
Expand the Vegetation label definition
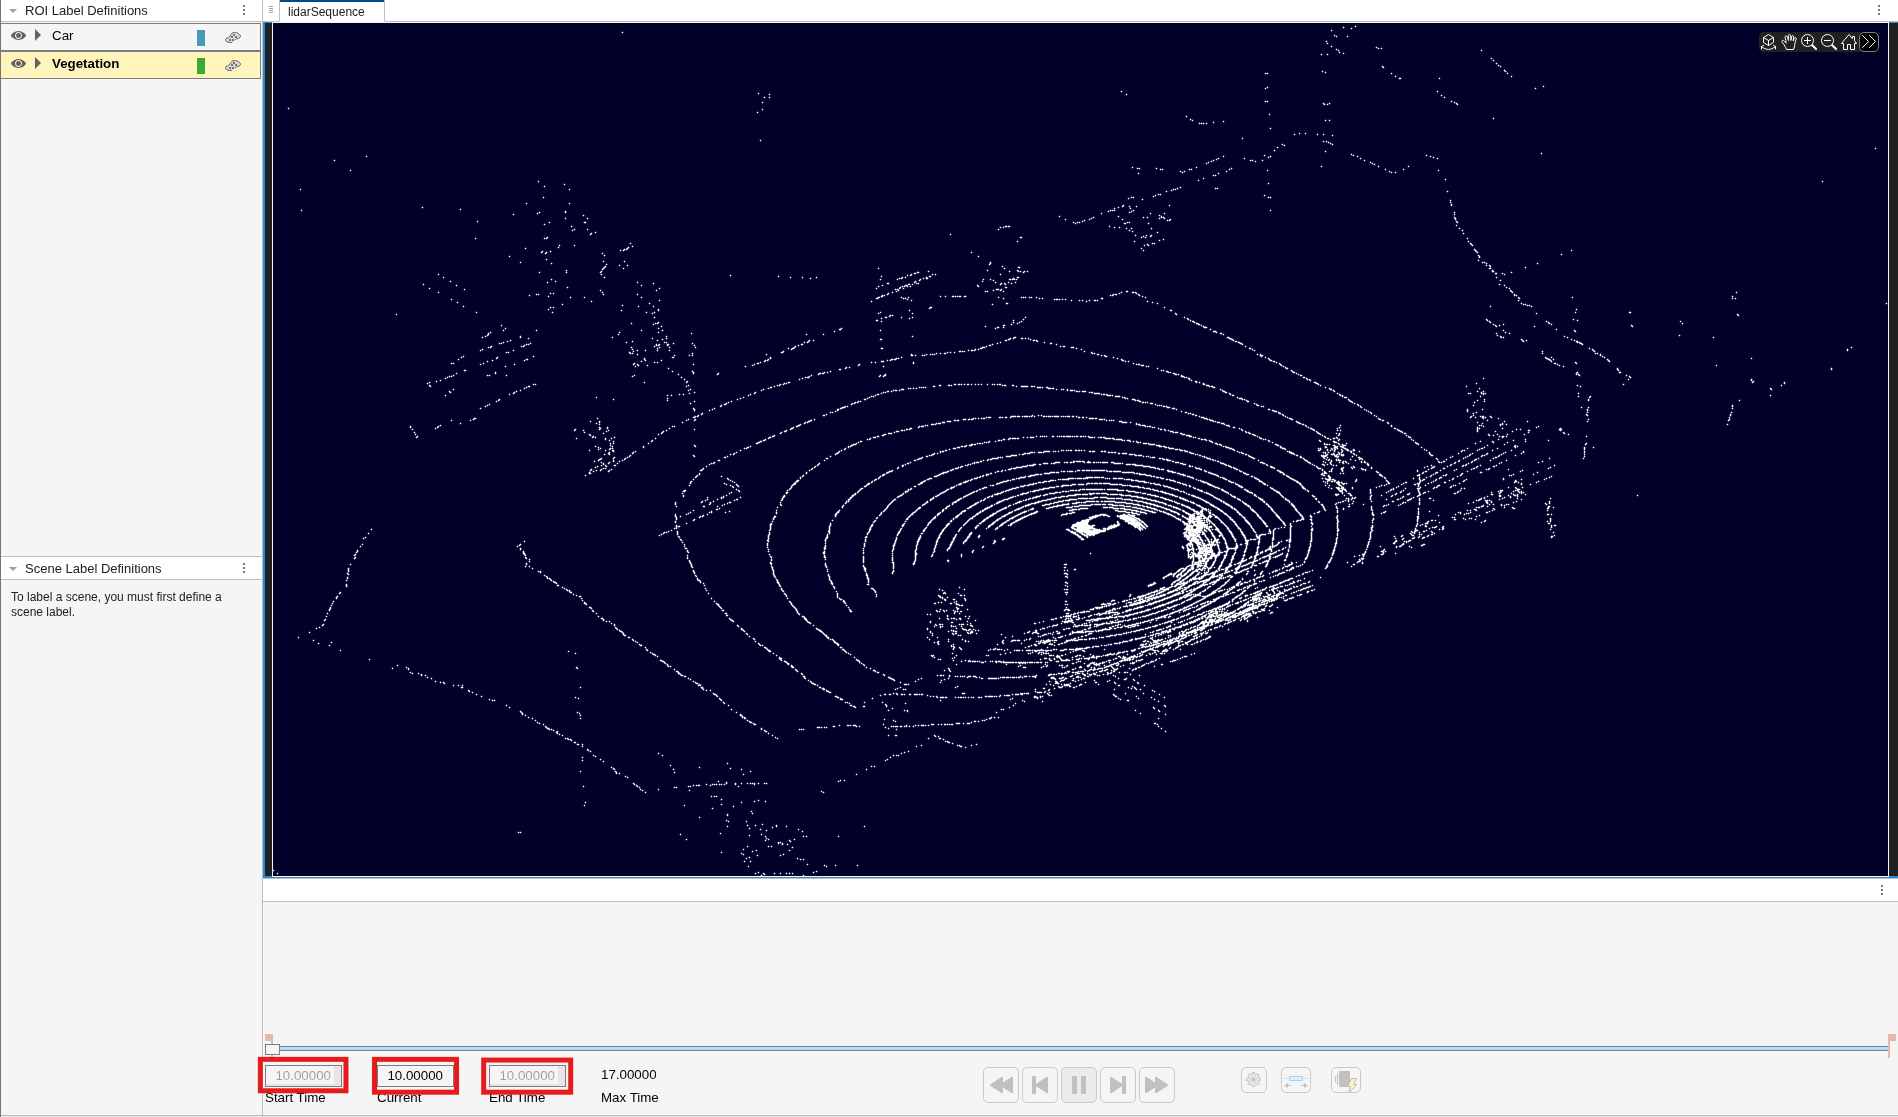[x=38, y=63]
